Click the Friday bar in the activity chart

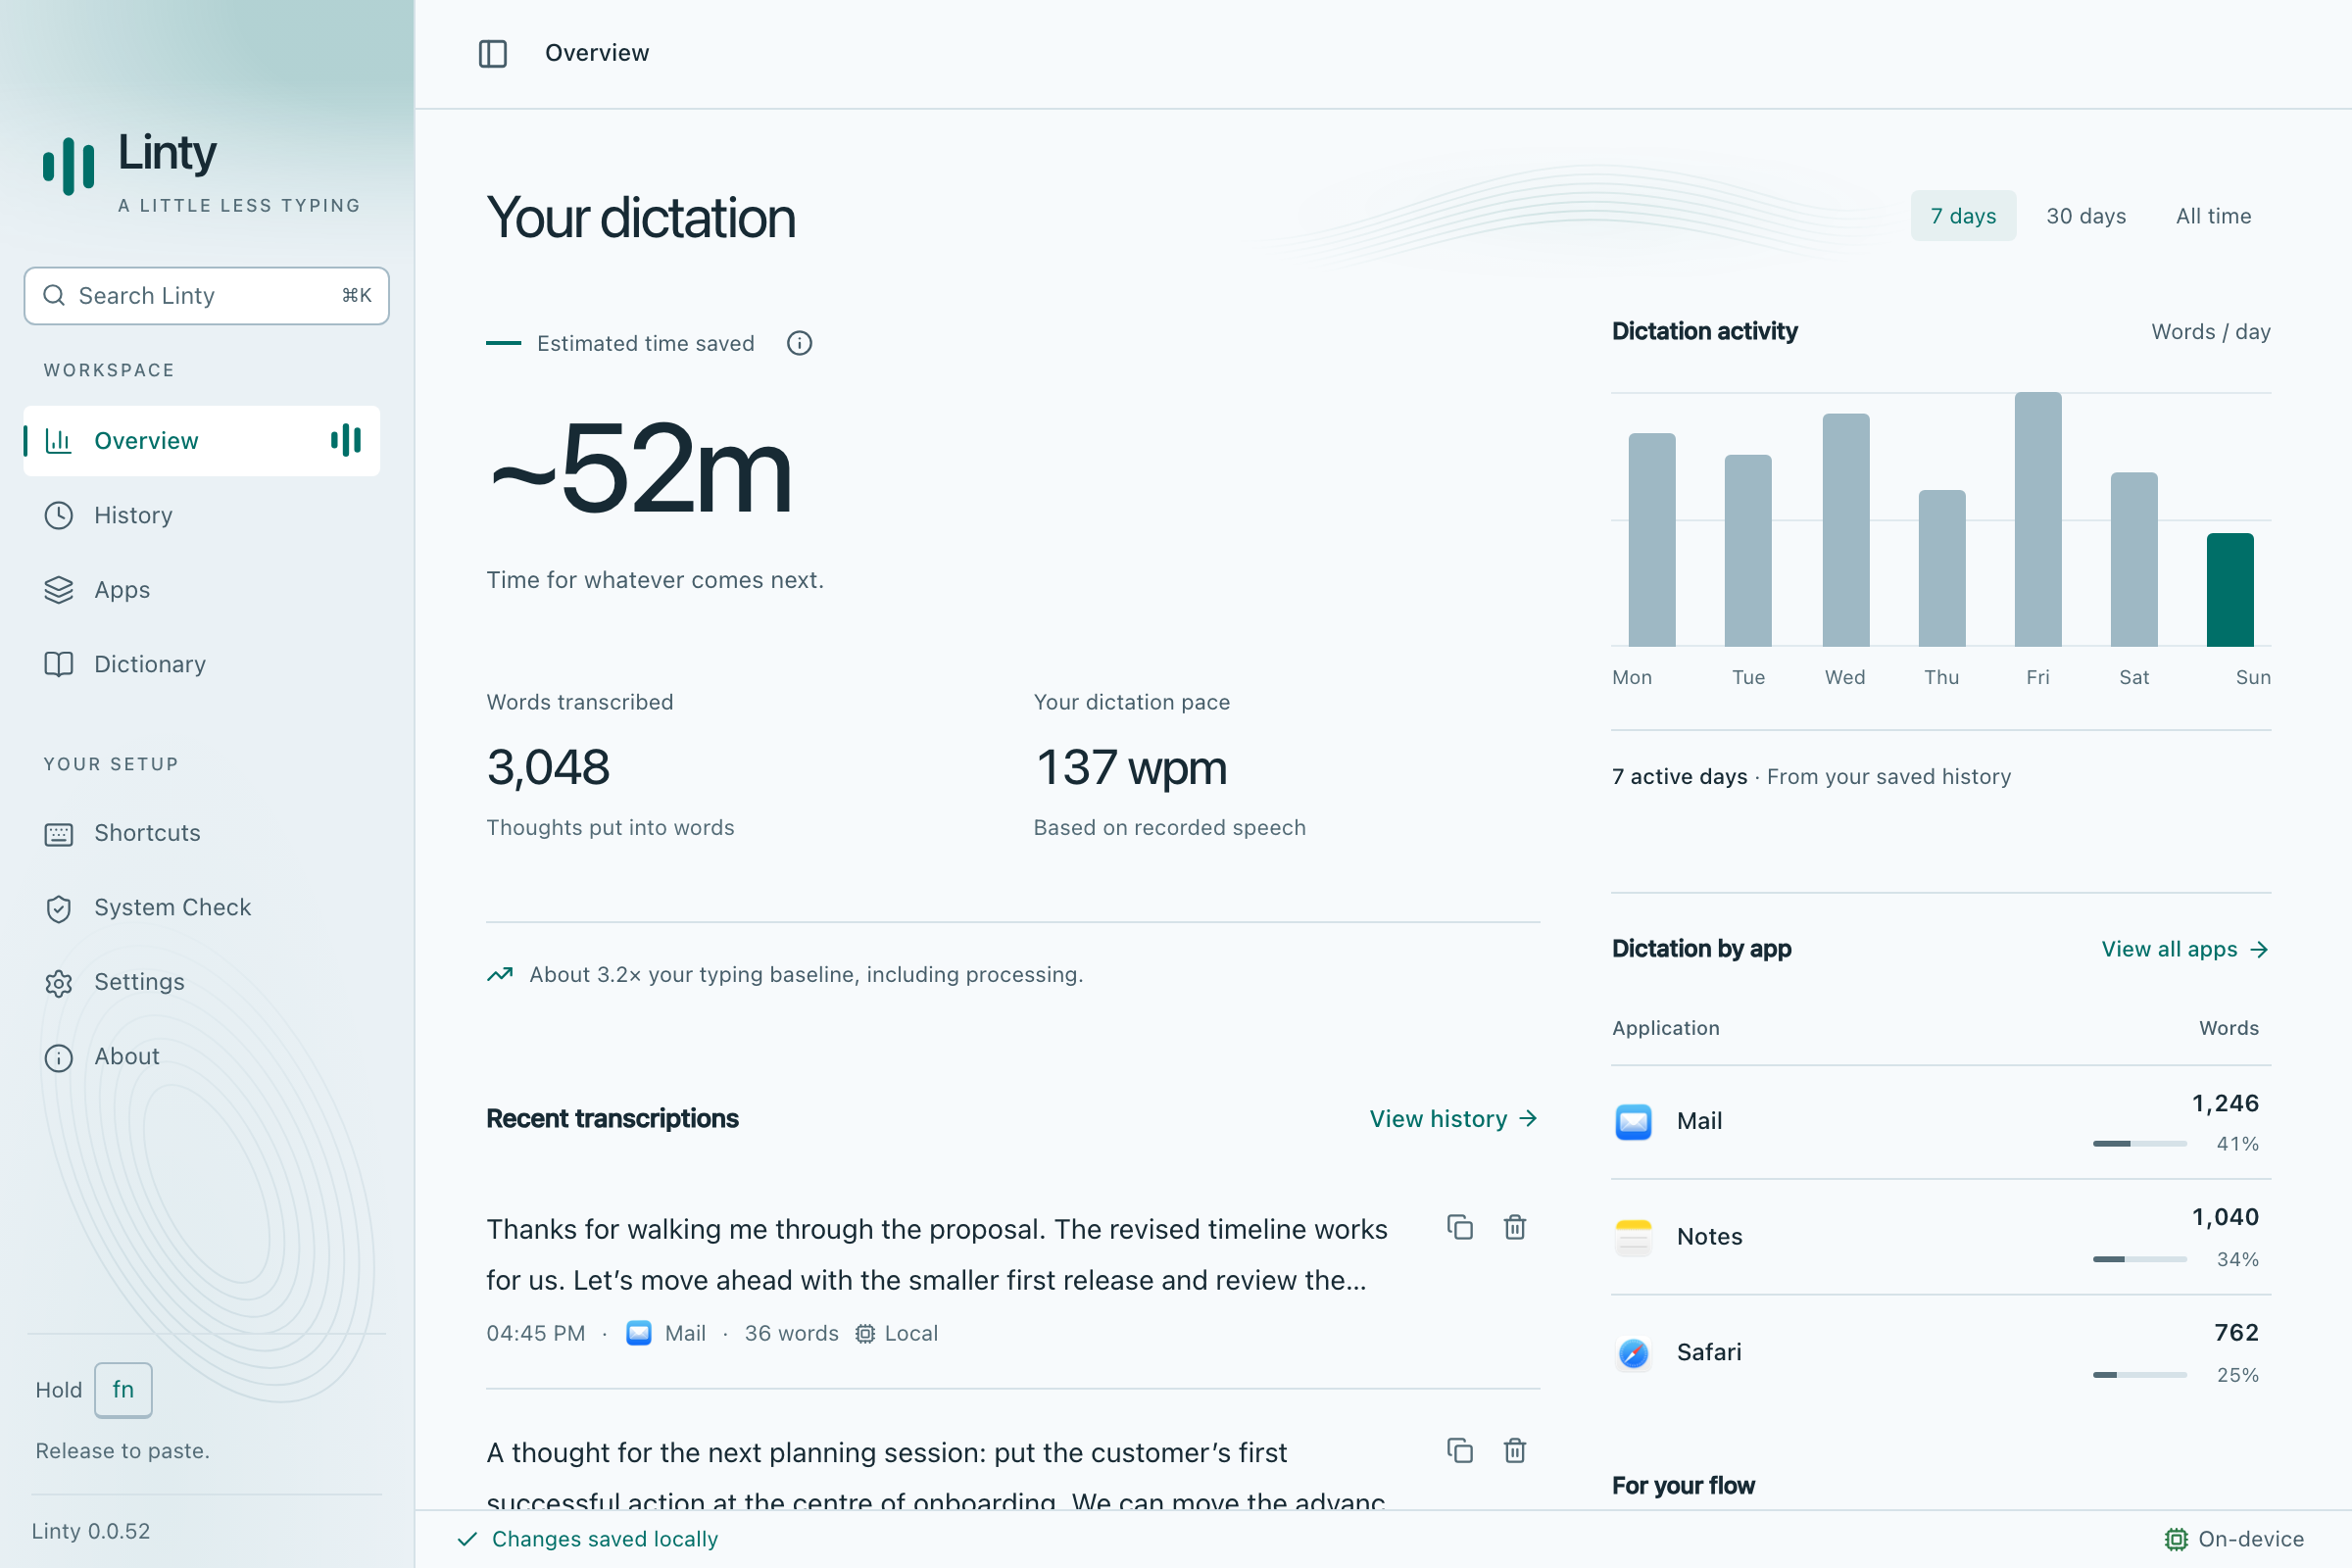pos(2037,519)
